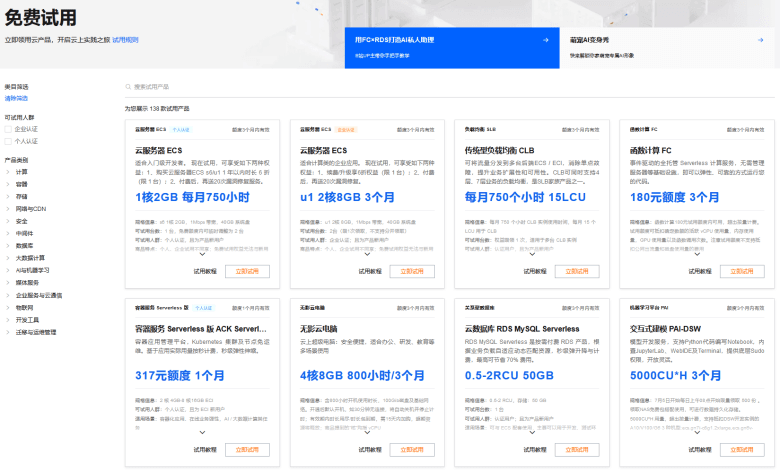
Task: Expand the 网络与CDN category chevron
Action: click(x=7, y=209)
